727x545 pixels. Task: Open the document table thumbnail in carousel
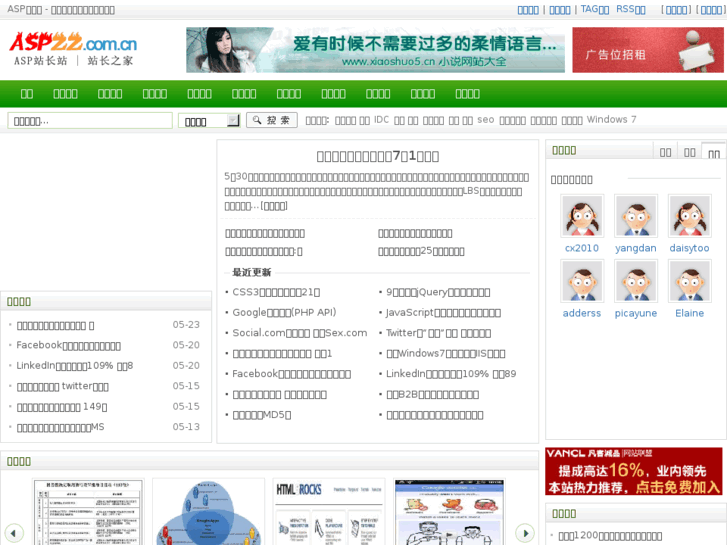(89, 512)
